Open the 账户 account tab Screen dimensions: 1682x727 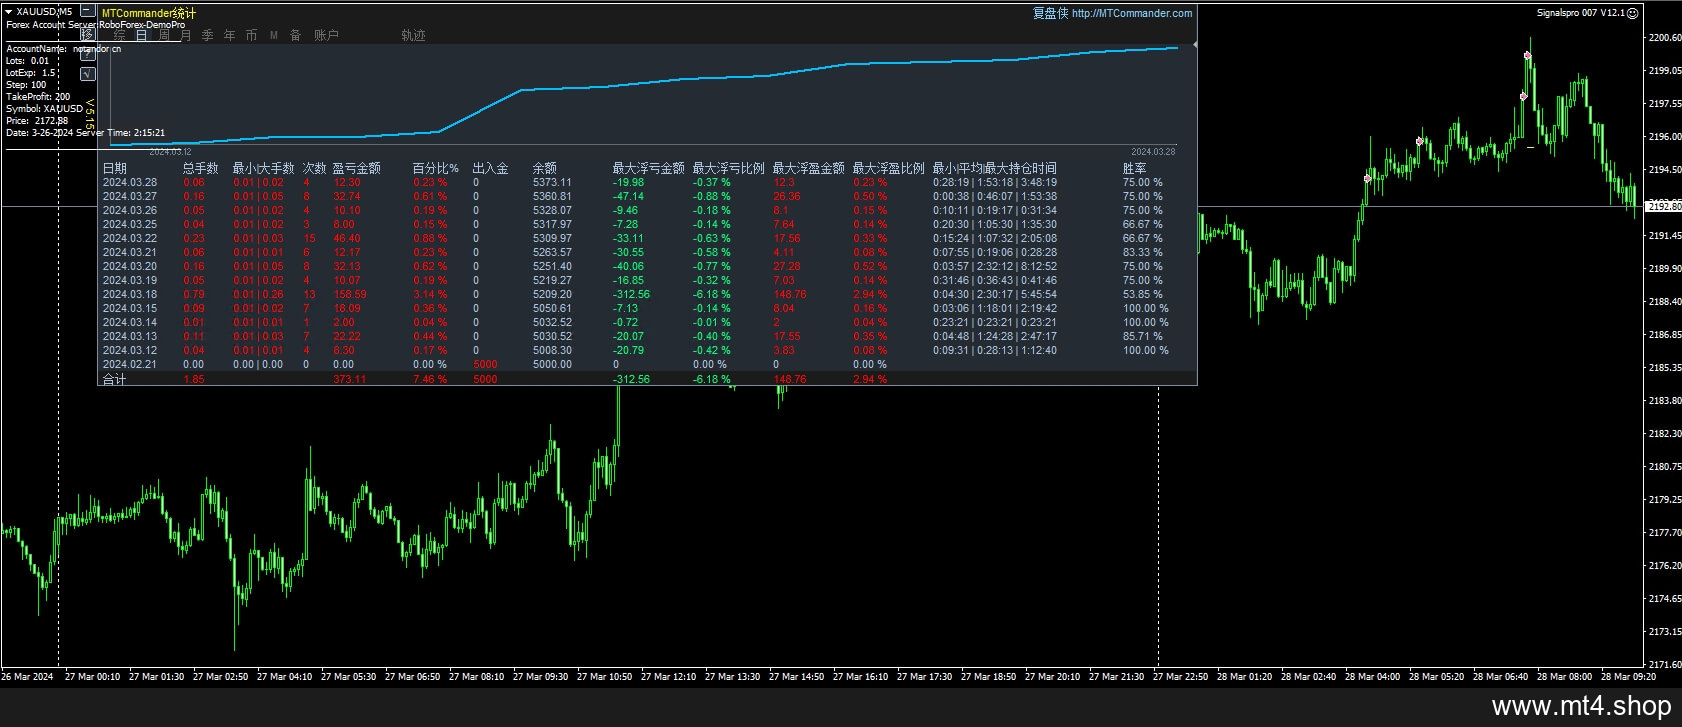point(326,35)
